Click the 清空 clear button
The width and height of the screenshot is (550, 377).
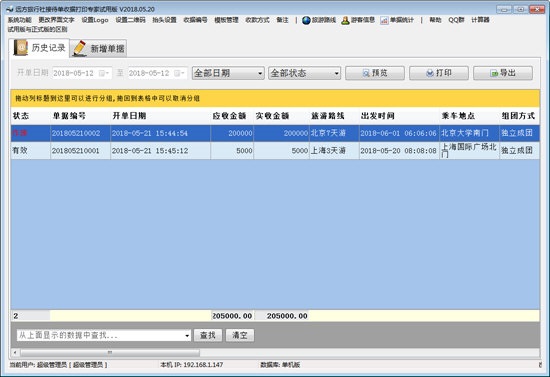tap(240, 335)
